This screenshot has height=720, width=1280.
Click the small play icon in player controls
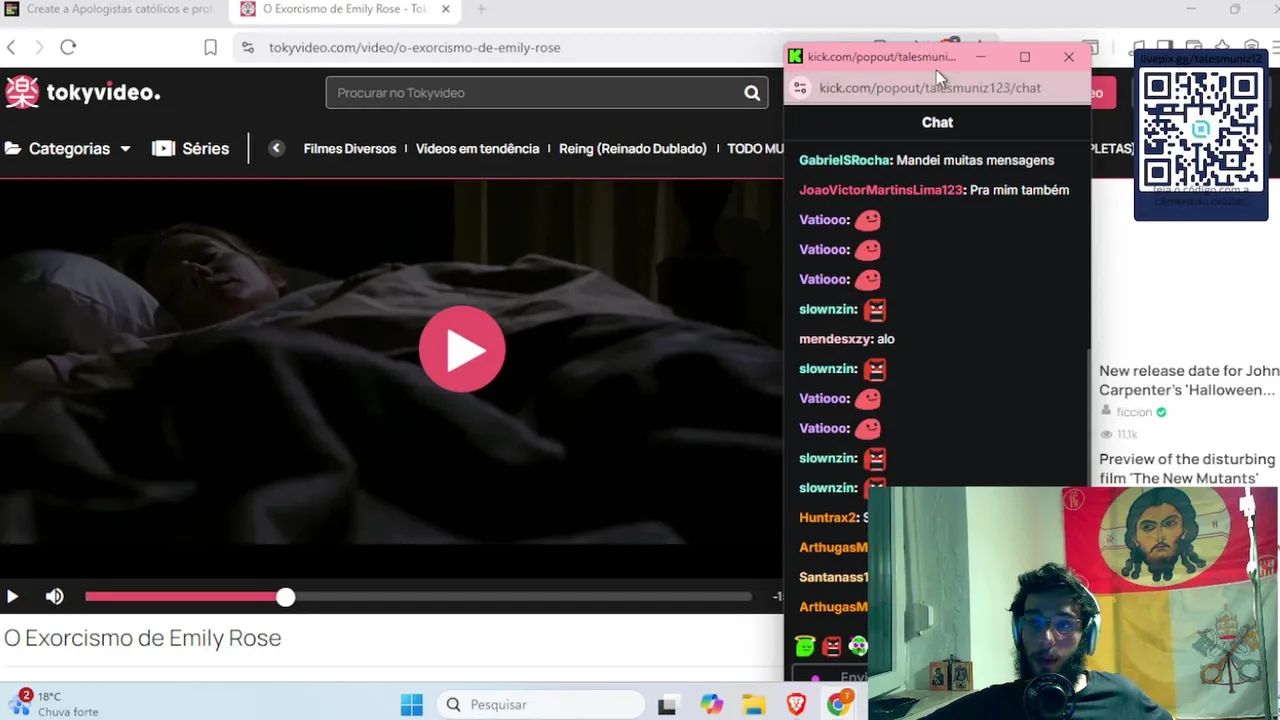[12, 597]
